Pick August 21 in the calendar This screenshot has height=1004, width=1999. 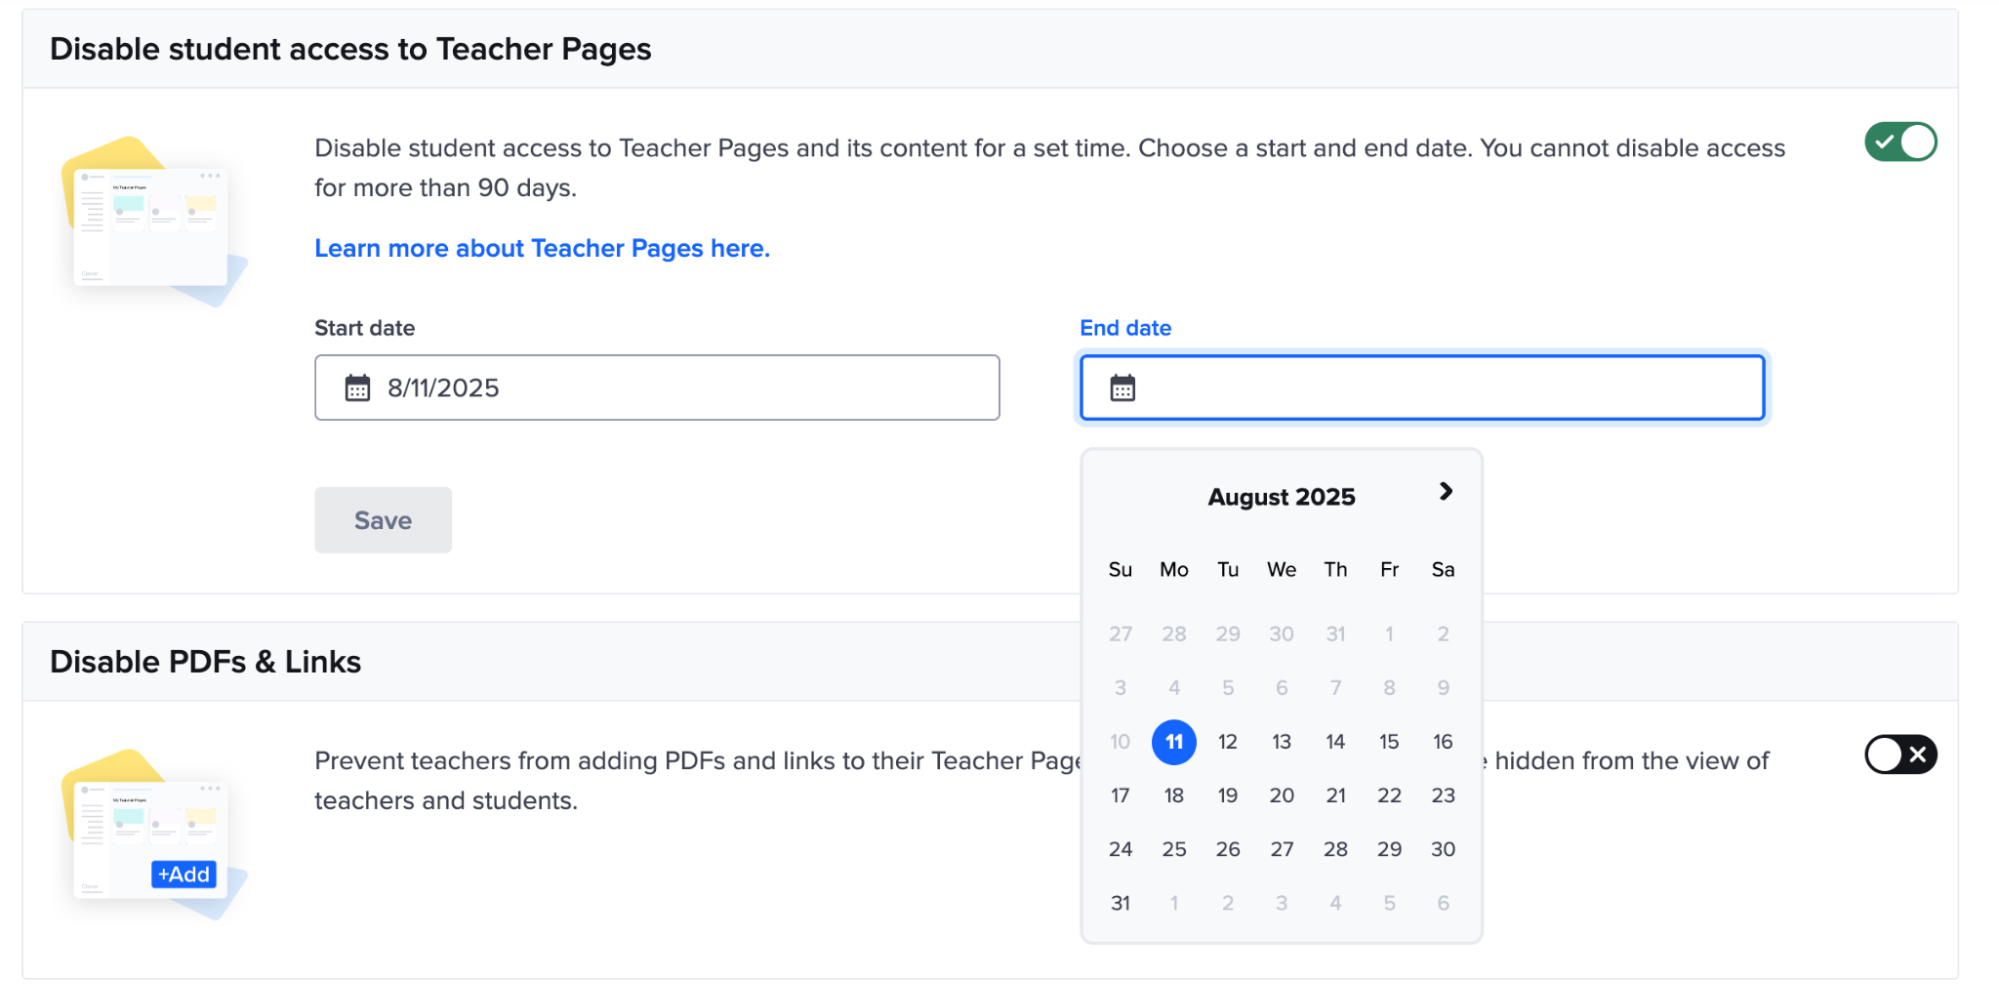point(1336,796)
